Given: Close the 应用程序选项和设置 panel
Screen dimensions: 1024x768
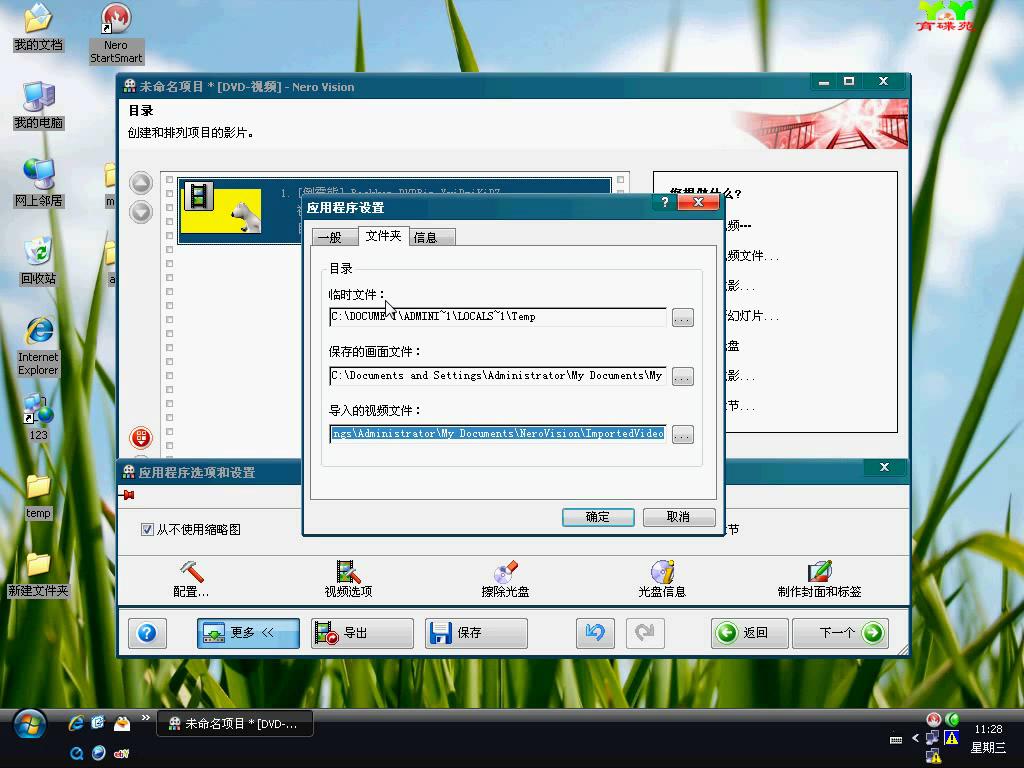Looking at the screenshot, I should click(x=884, y=468).
